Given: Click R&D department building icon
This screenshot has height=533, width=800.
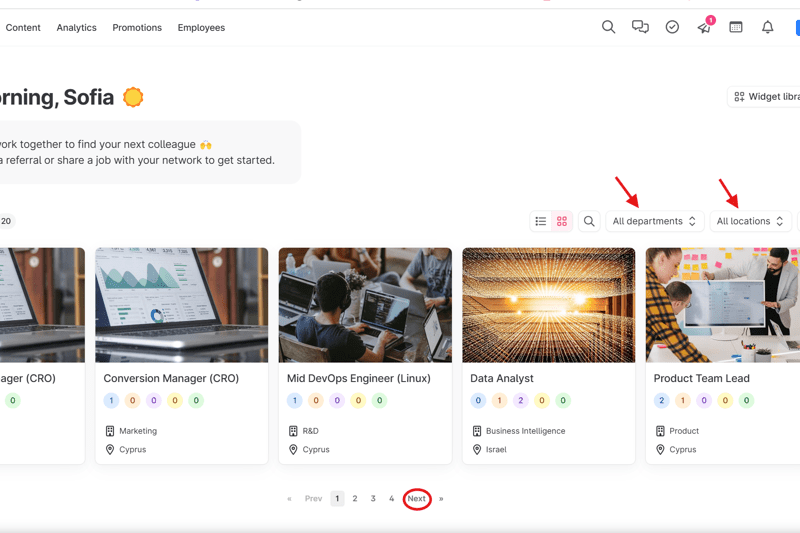Looking at the screenshot, I should (293, 431).
